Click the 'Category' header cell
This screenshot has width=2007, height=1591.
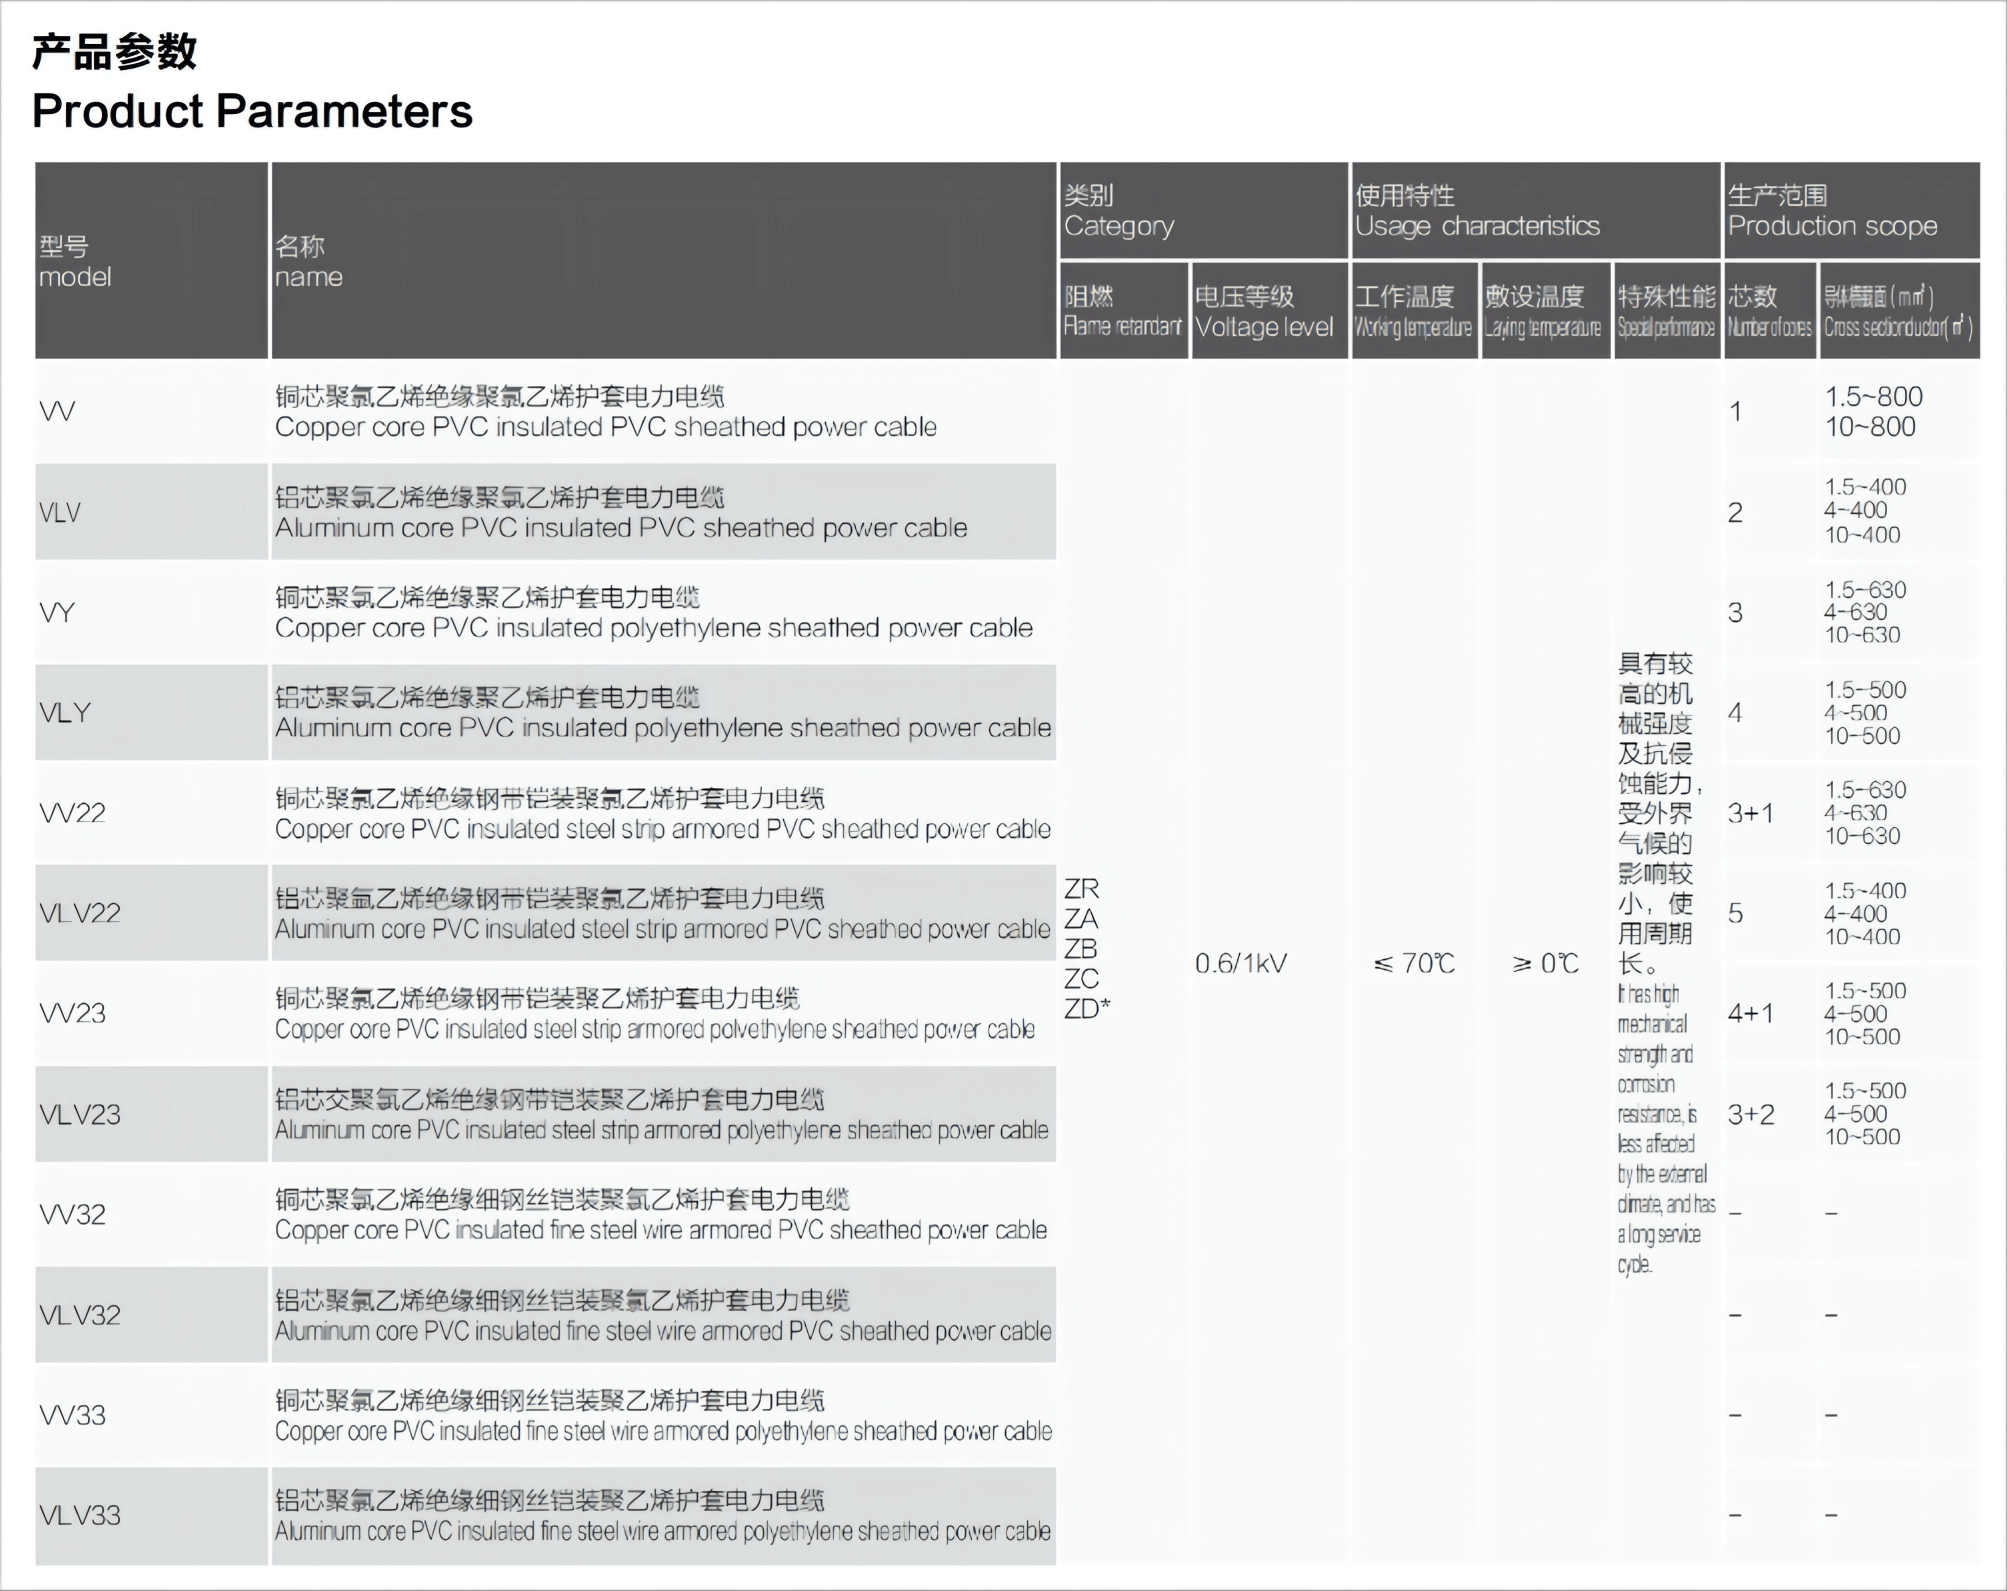pos(1203,210)
